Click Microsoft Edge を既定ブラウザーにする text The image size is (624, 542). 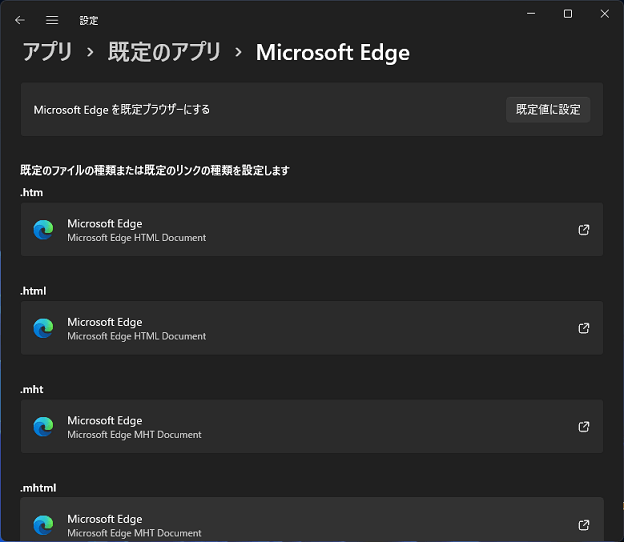121,110
